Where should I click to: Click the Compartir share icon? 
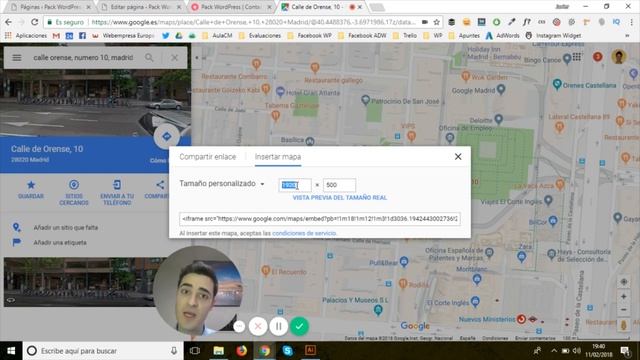click(x=160, y=185)
